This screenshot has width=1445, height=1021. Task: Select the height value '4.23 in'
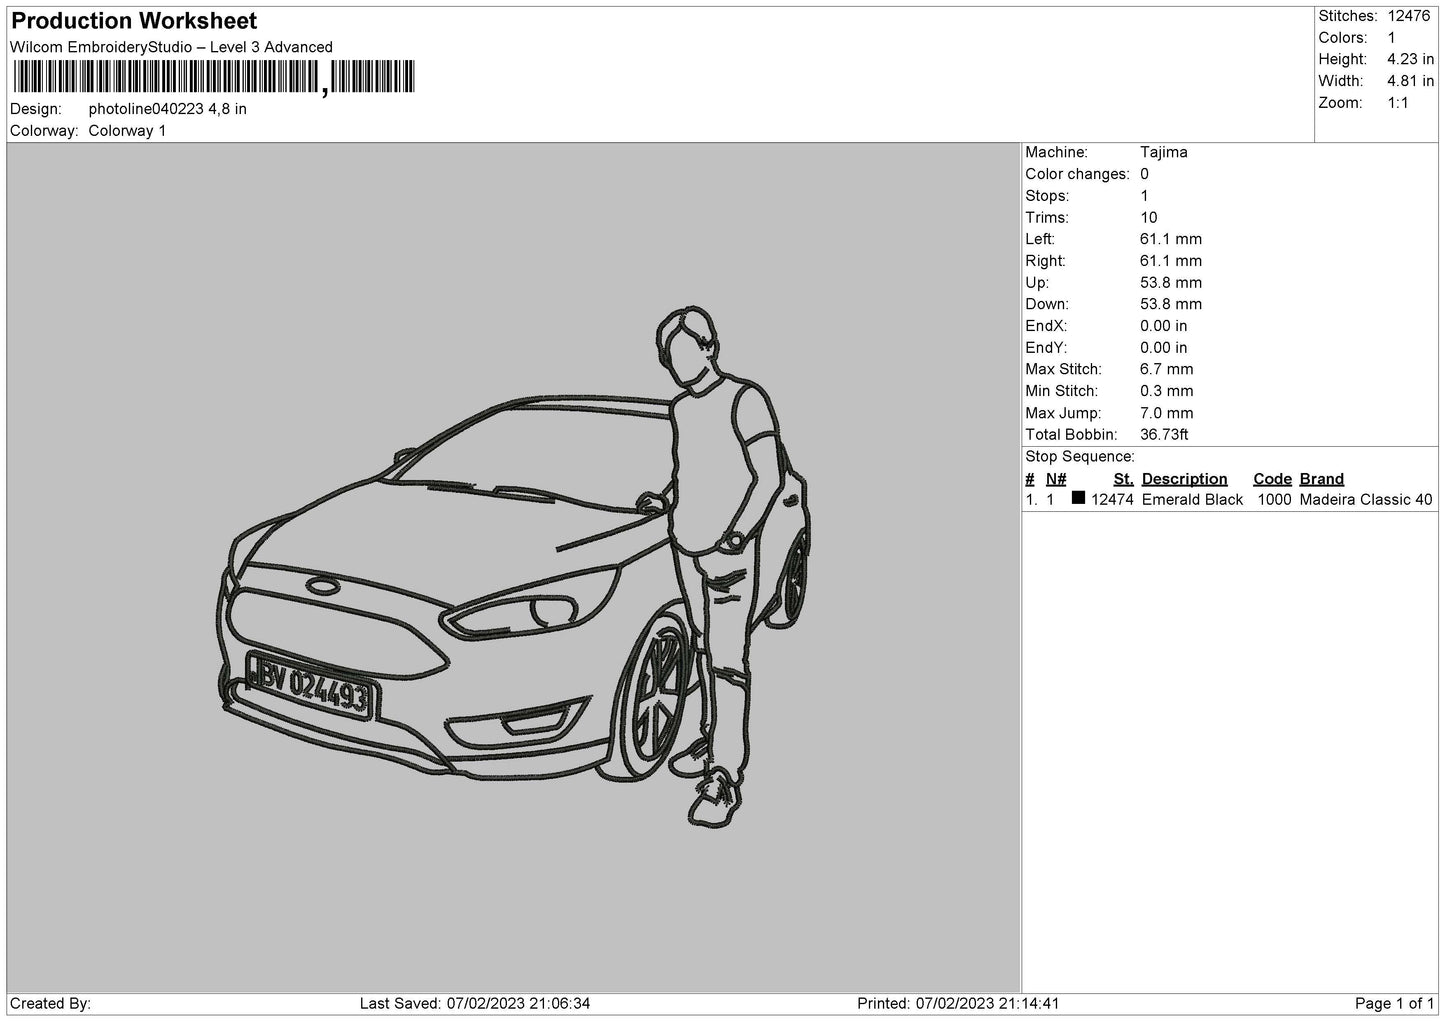click(x=1411, y=60)
